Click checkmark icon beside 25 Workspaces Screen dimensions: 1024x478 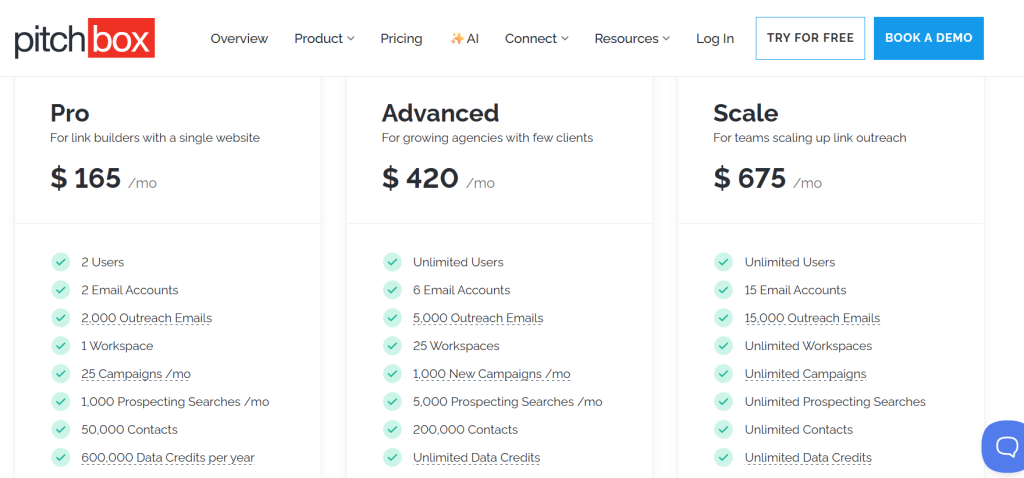pyautogui.click(x=392, y=345)
